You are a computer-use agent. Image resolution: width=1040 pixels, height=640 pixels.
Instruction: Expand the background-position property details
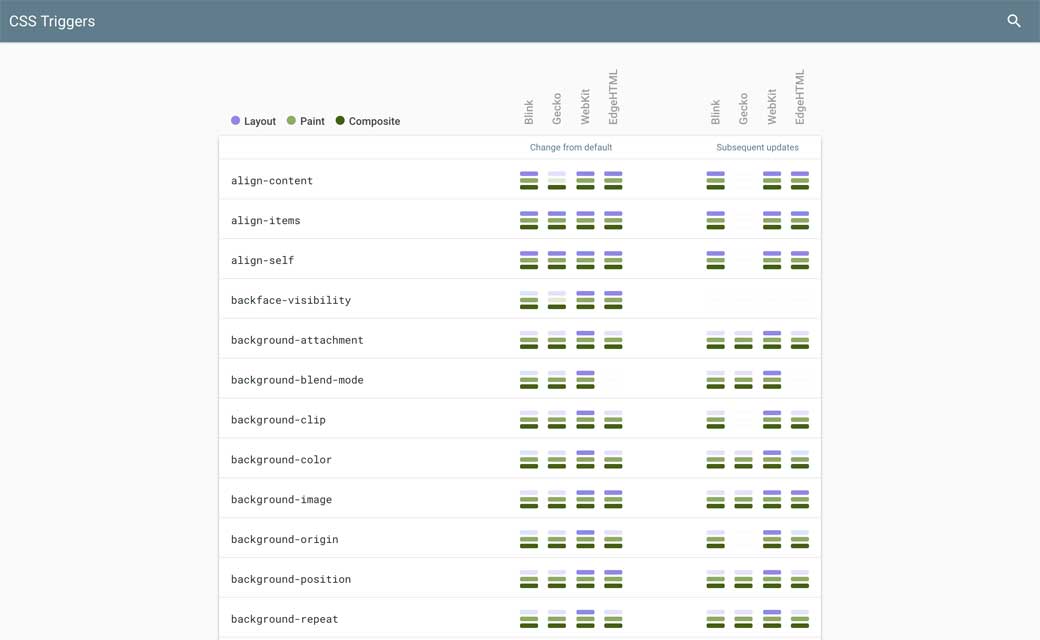point(290,579)
